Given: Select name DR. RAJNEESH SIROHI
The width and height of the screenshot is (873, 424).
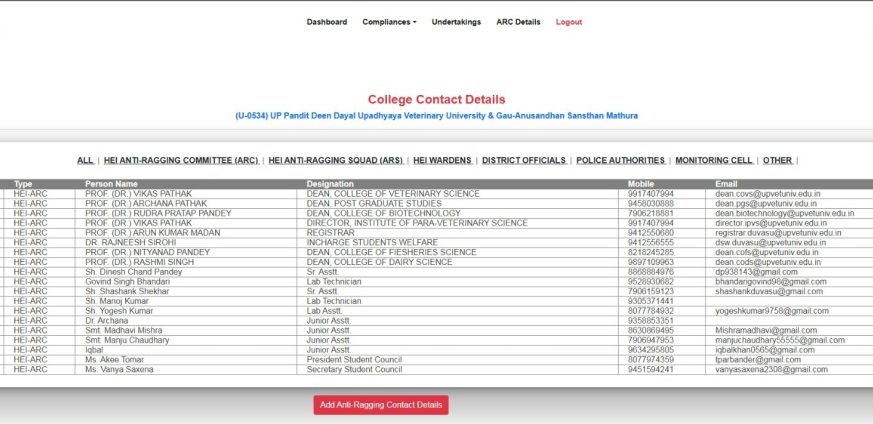Looking at the screenshot, I should tap(129, 243).
